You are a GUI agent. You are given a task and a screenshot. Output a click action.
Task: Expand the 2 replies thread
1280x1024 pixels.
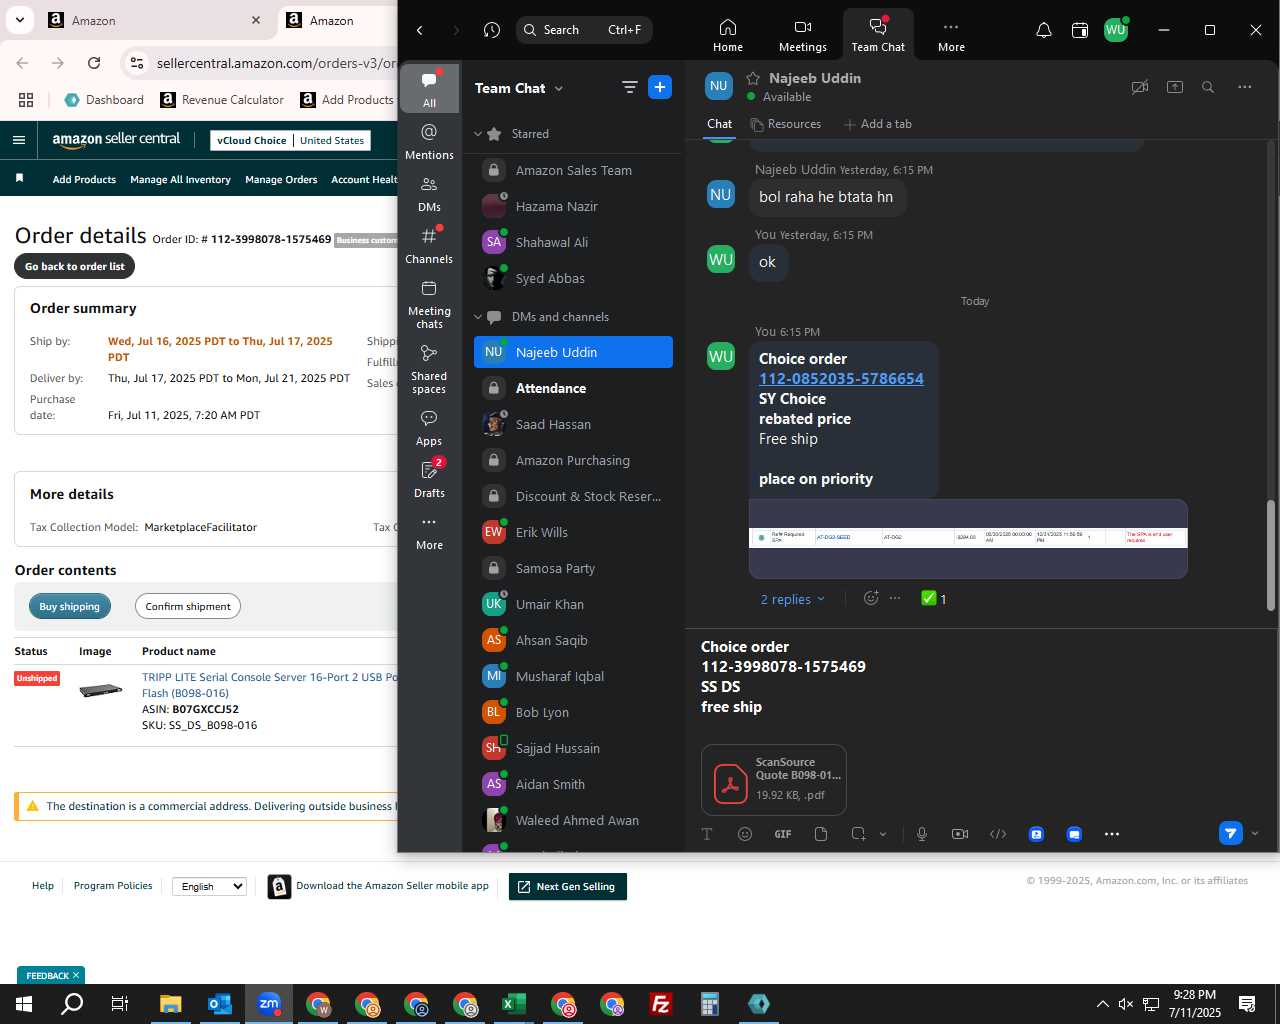tap(792, 599)
